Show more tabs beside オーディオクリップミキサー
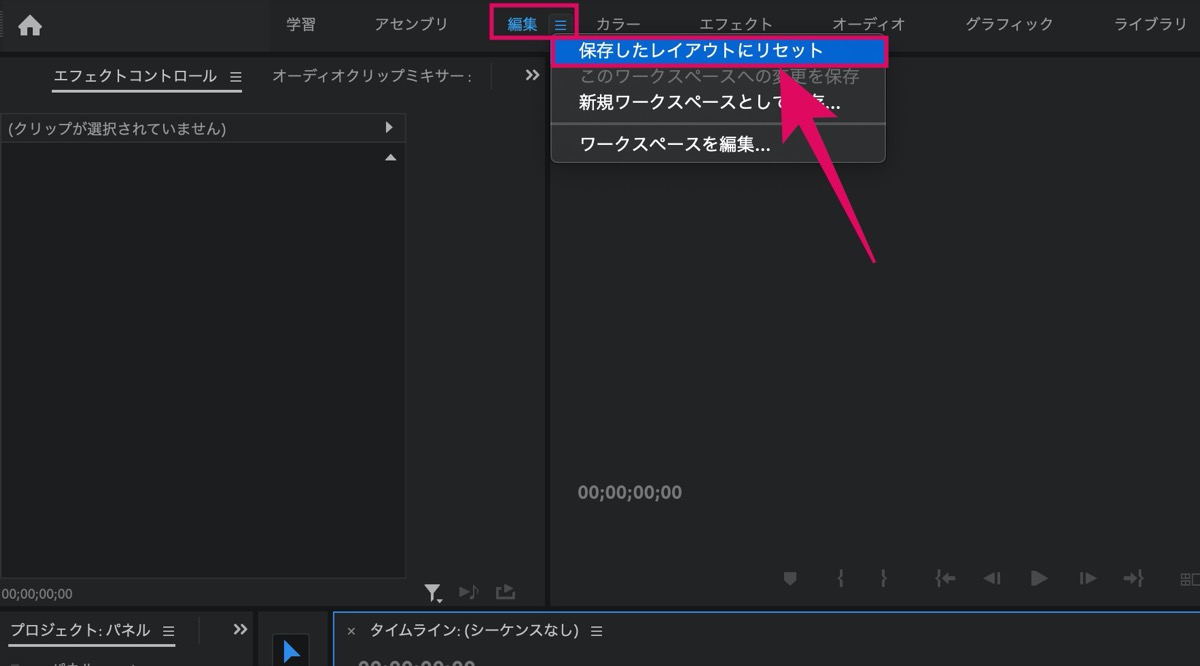The width and height of the screenshot is (1200, 666). pyautogui.click(x=532, y=76)
